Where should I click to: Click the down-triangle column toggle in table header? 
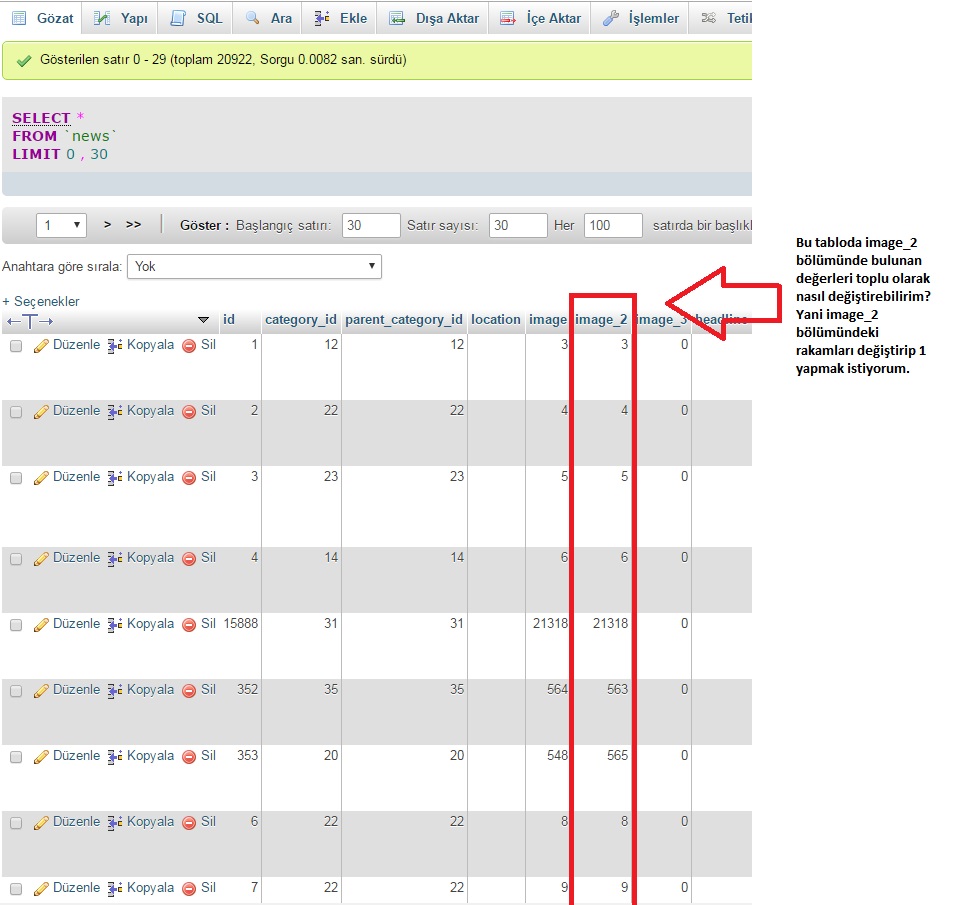pos(203,320)
